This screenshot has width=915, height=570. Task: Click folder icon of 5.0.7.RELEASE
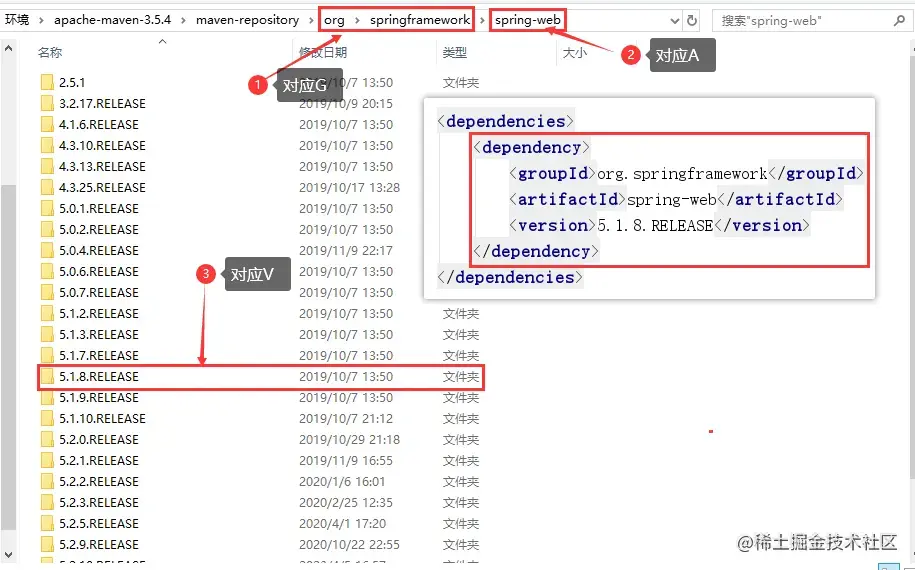tap(47, 292)
